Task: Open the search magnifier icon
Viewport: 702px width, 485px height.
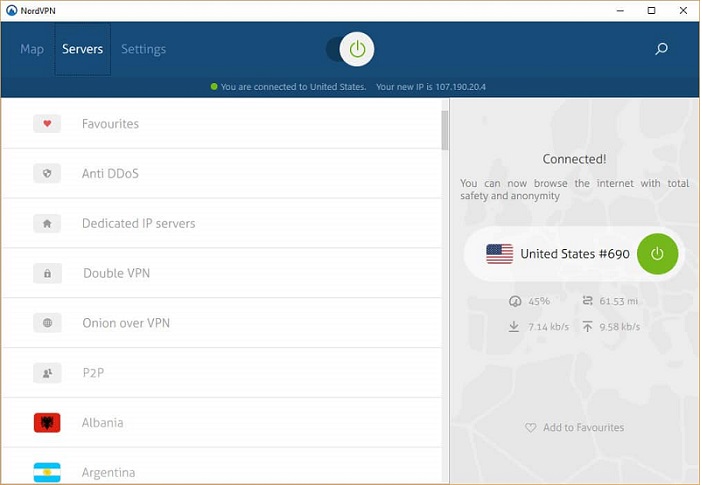Action: pos(661,49)
